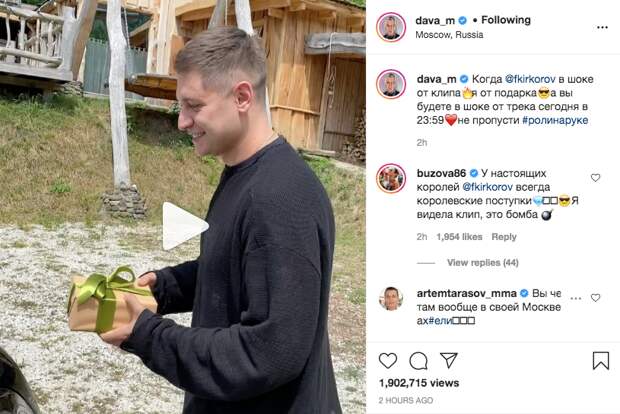Like the post with the heart icon

click(388, 361)
